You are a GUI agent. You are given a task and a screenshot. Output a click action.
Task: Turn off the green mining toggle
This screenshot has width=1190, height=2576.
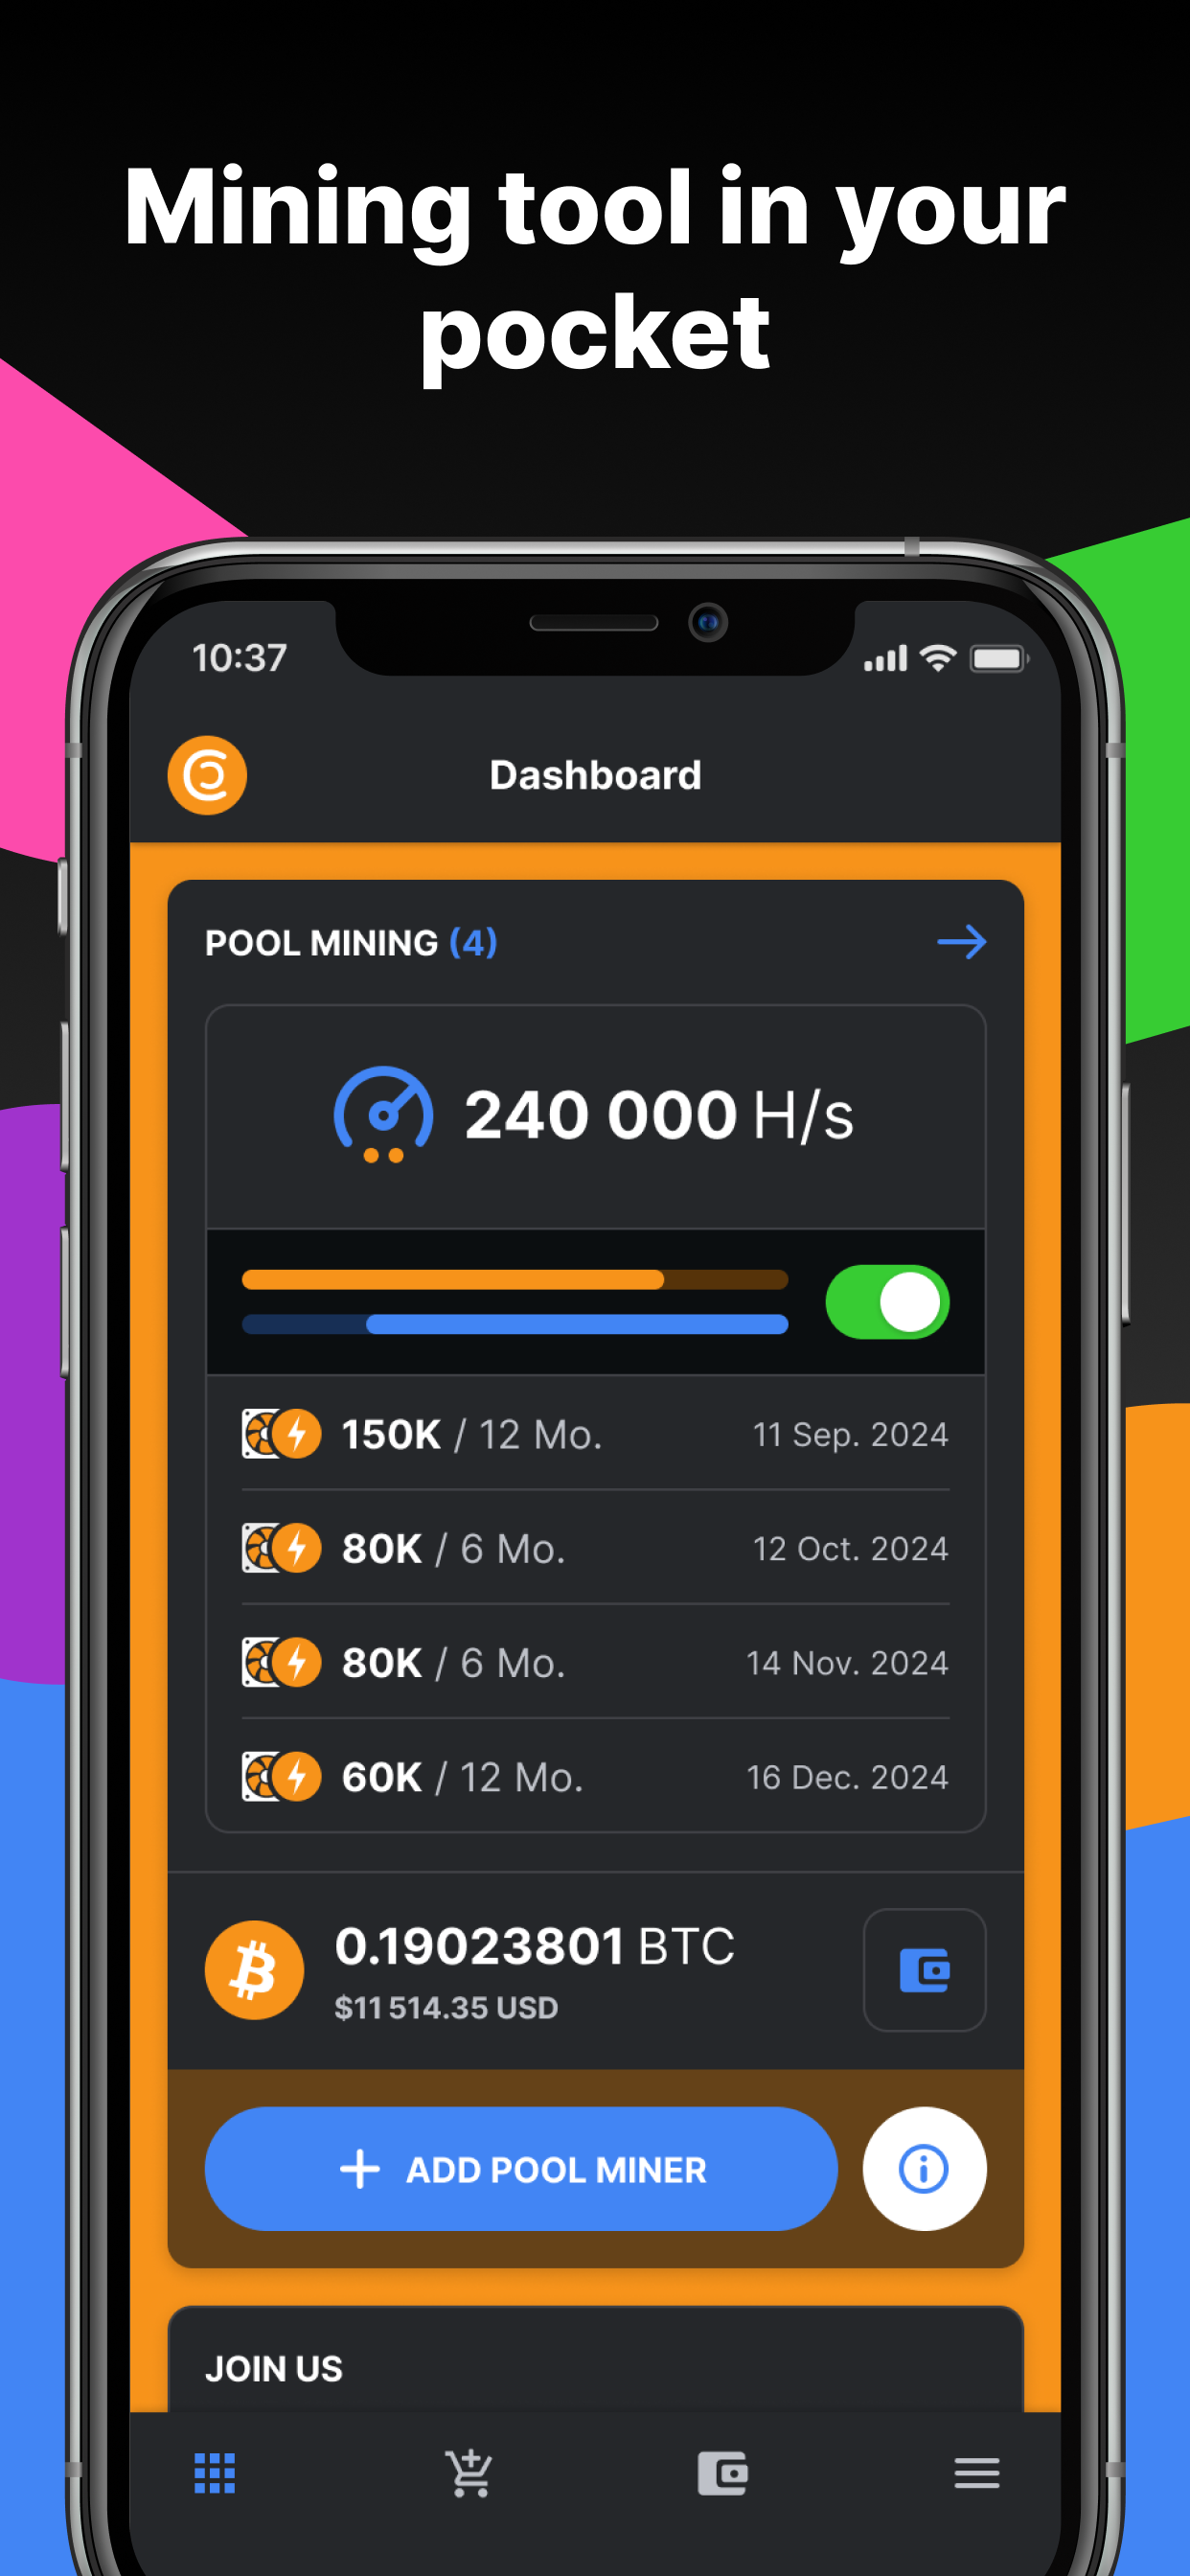click(x=887, y=1301)
